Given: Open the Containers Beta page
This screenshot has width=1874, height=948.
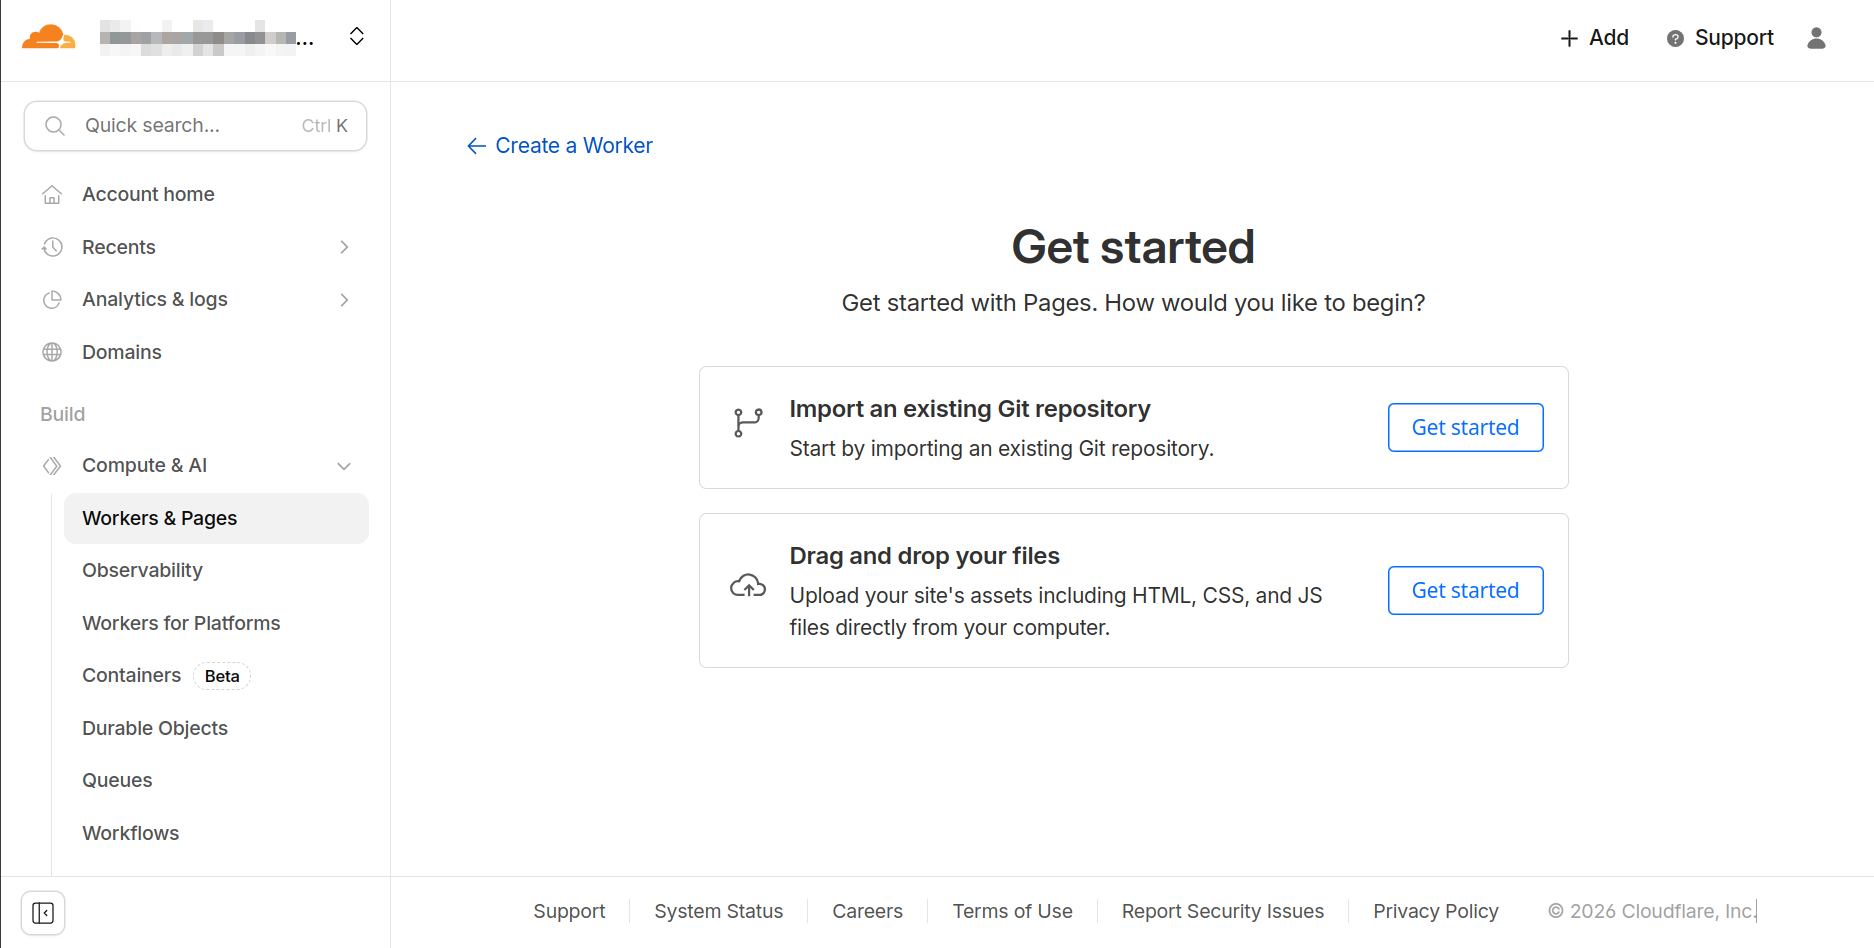Looking at the screenshot, I should [x=131, y=675].
